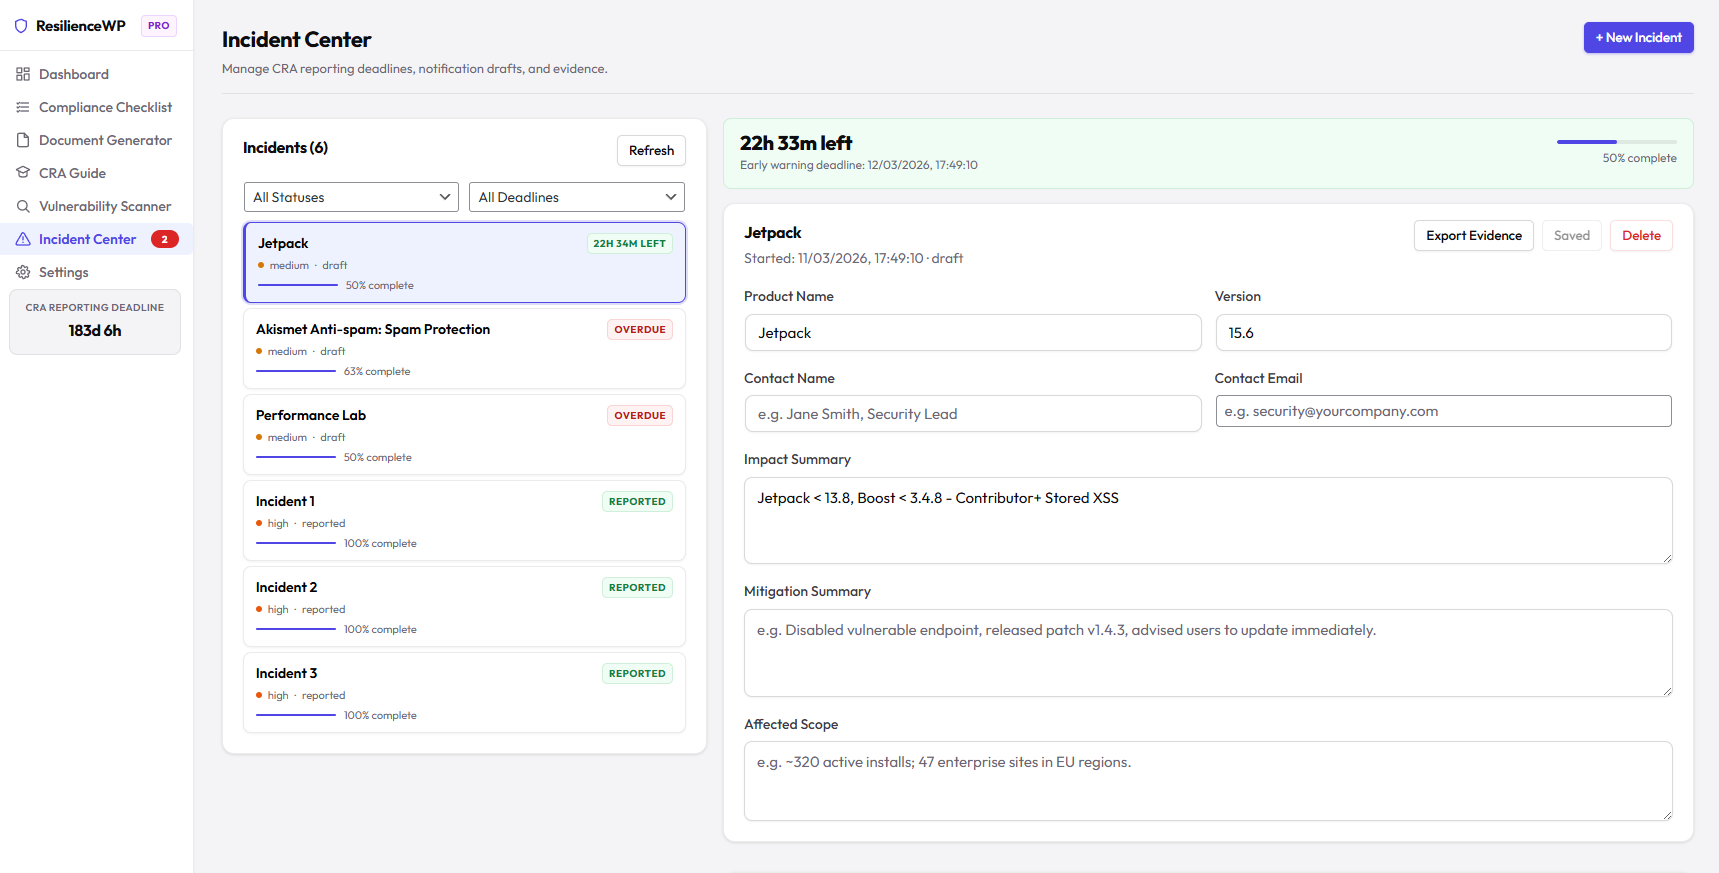The width and height of the screenshot is (1719, 873).
Task: Focus the Contact Email input field
Action: 1442,411
